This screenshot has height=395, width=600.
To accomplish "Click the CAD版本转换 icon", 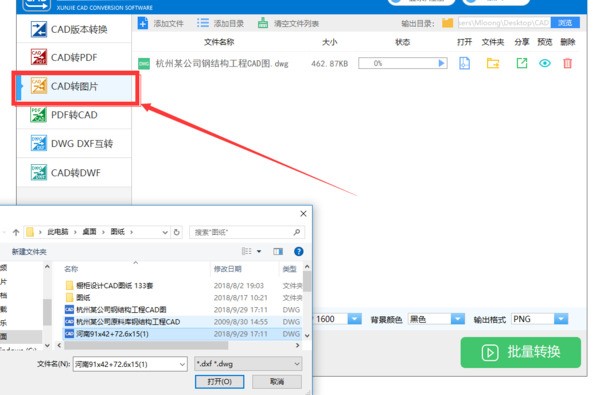I will (x=39, y=29).
